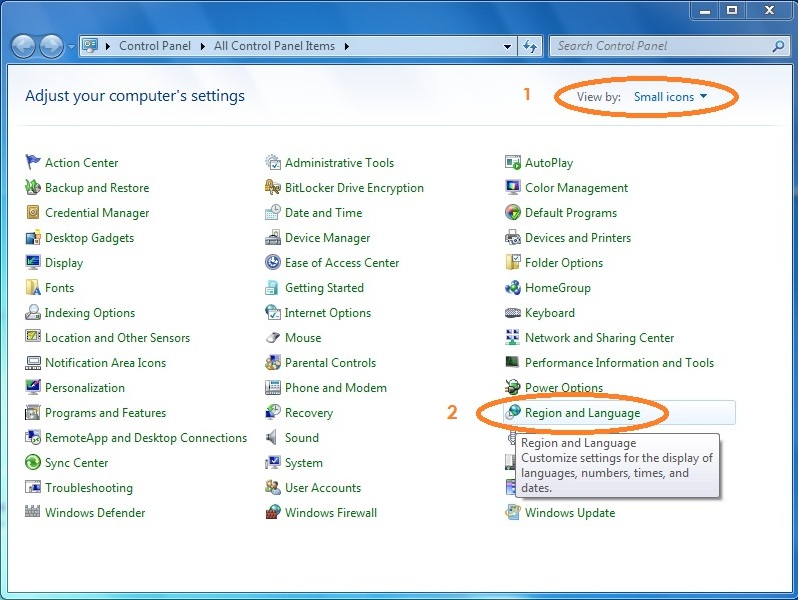The width and height of the screenshot is (798, 600).
Task: Click the Forward navigation button
Action: tap(51, 46)
